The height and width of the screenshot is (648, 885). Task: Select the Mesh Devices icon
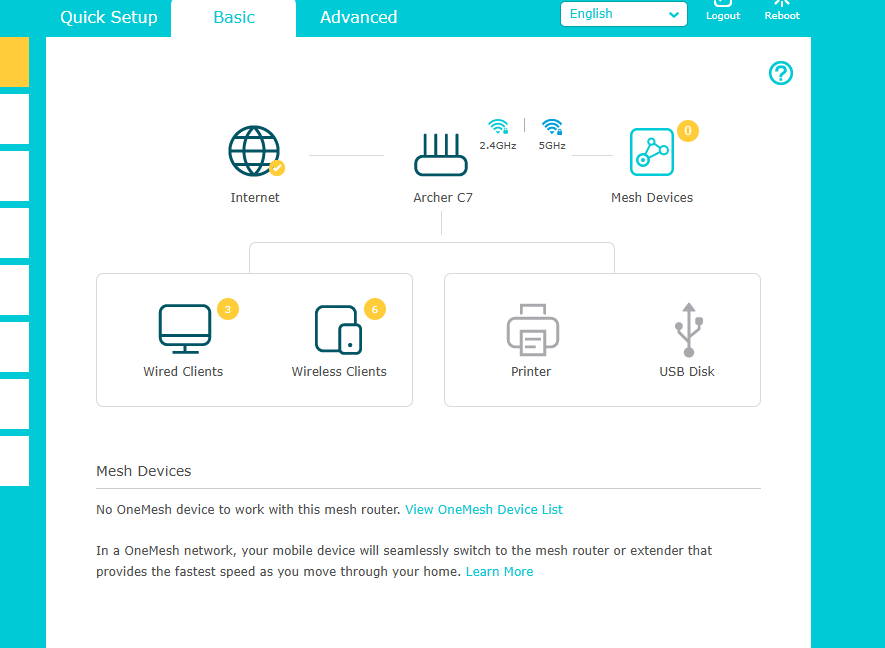(x=652, y=152)
